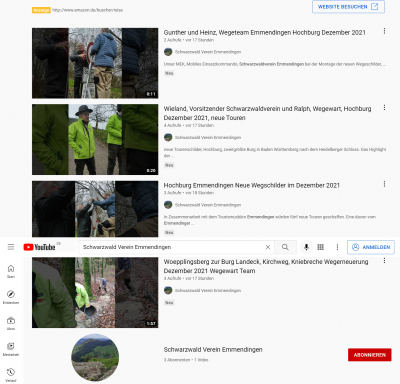400x384 pixels.
Task: Open Verlauf history in the sidebar
Action: tap(11, 375)
